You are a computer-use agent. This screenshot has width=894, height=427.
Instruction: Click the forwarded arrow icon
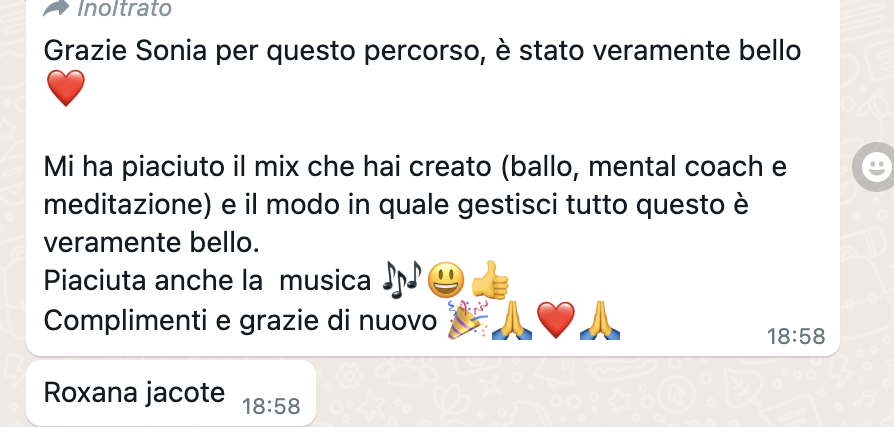[x=56, y=7]
